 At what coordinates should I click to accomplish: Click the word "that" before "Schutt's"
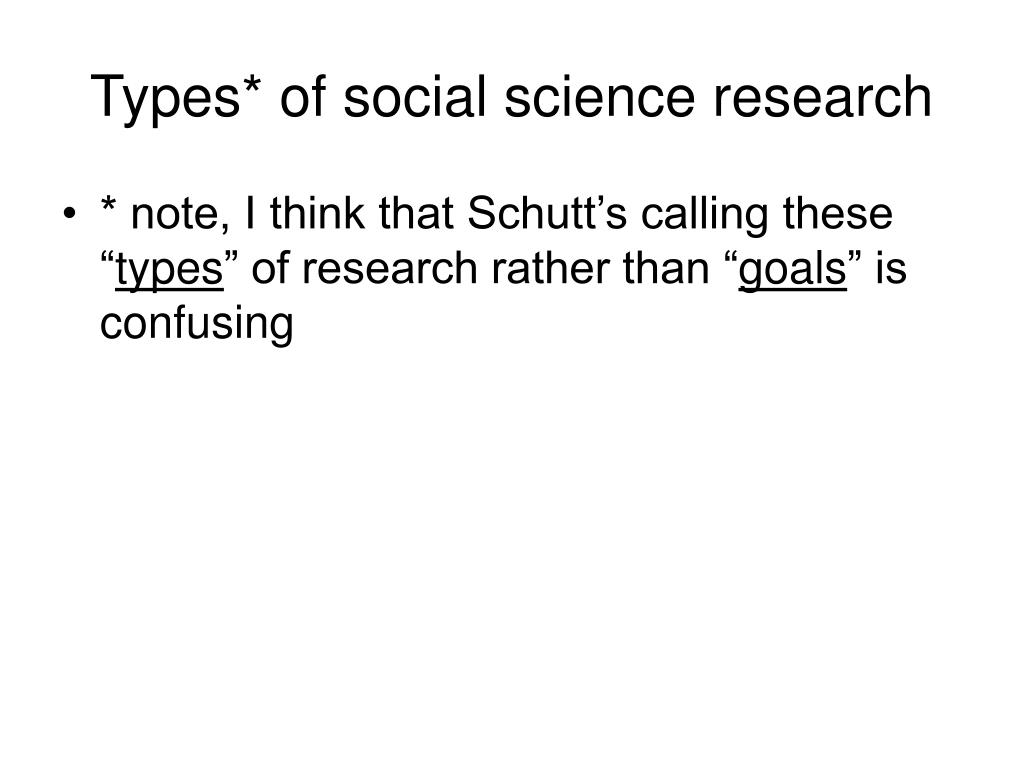pyautogui.click(x=416, y=213)
